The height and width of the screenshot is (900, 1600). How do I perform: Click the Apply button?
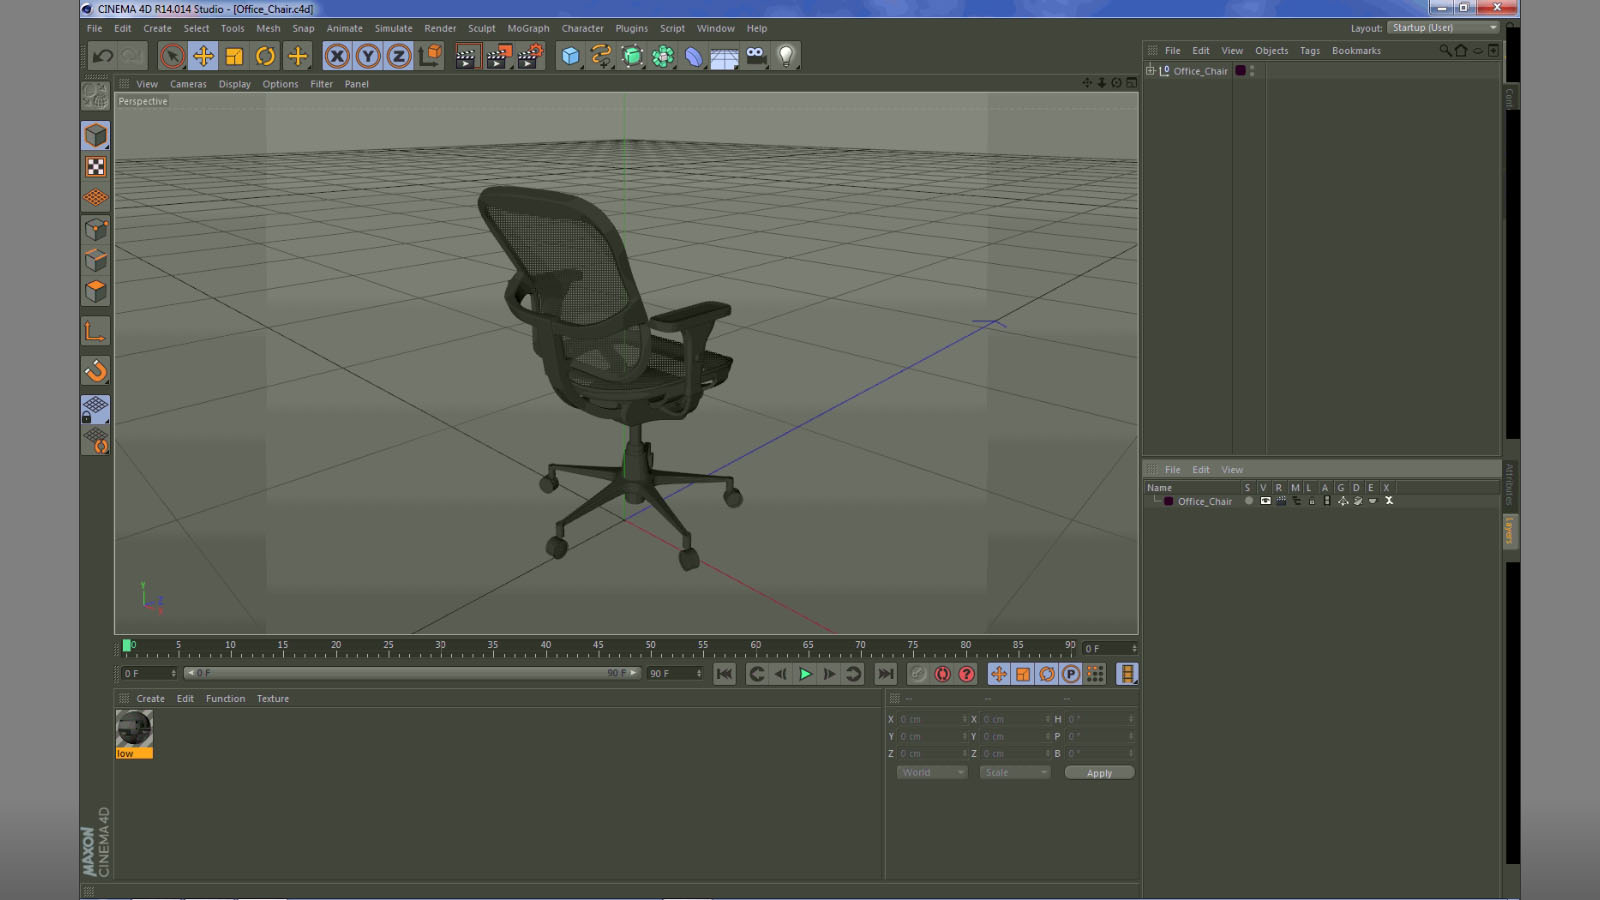point(1099,773)
